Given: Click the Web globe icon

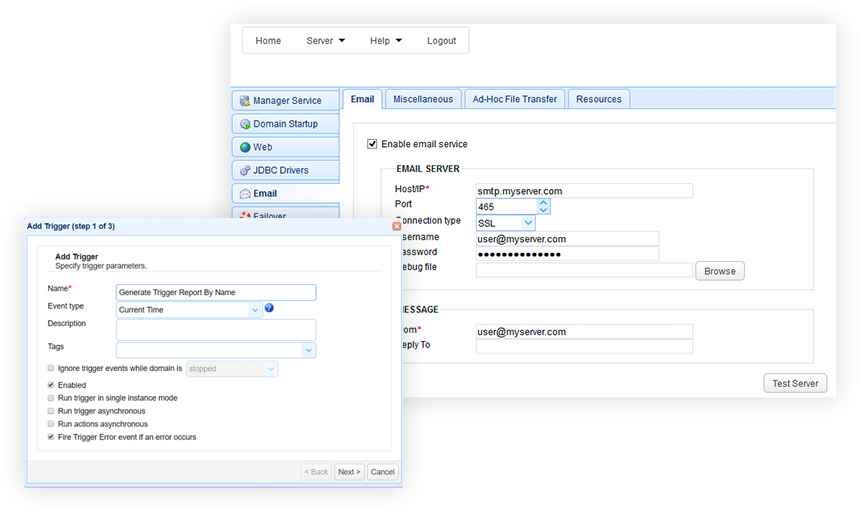Looking at the screenshot, I should click(244, 147).
